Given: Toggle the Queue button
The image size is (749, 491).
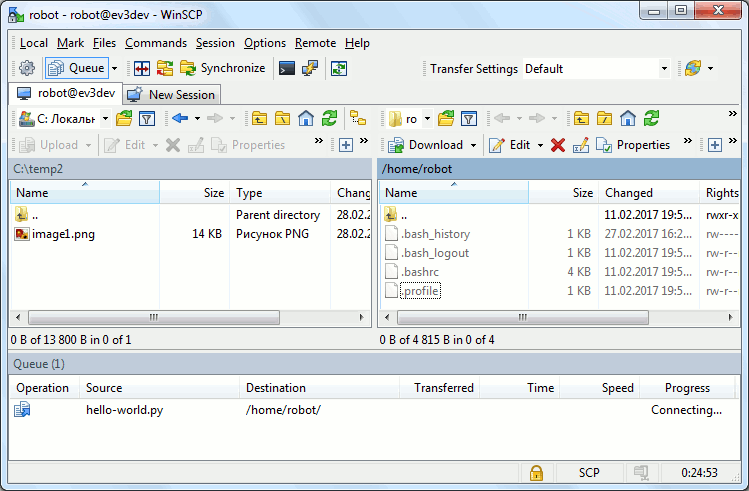Looking at the screenshot, I should tap(77, 68).
